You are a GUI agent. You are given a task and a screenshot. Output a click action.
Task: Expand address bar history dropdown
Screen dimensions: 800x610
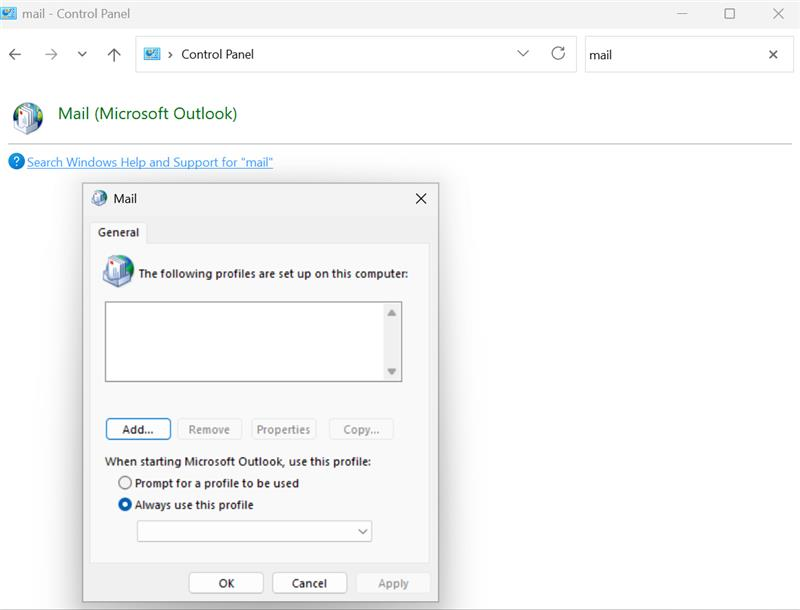(x=522, y=53)
